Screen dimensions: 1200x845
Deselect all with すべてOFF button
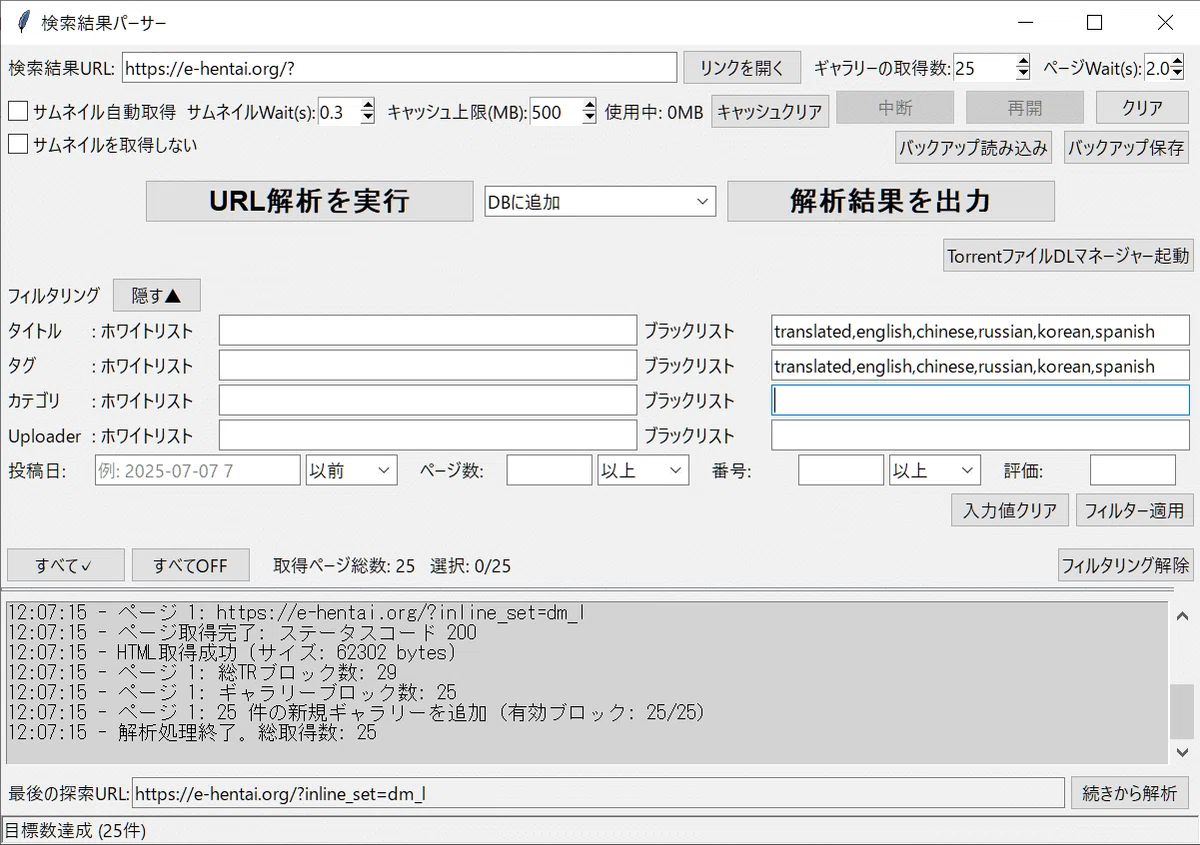click(191, 565)
